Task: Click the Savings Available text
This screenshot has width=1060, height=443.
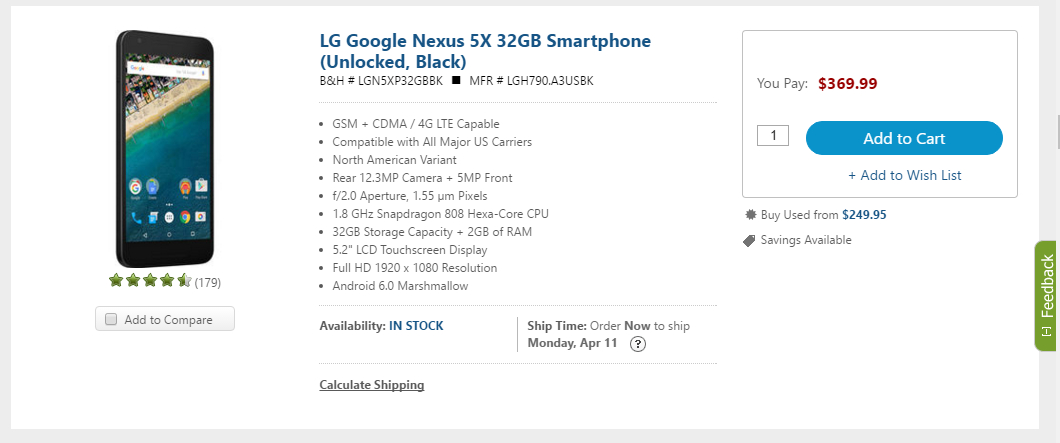Action: 806,240
